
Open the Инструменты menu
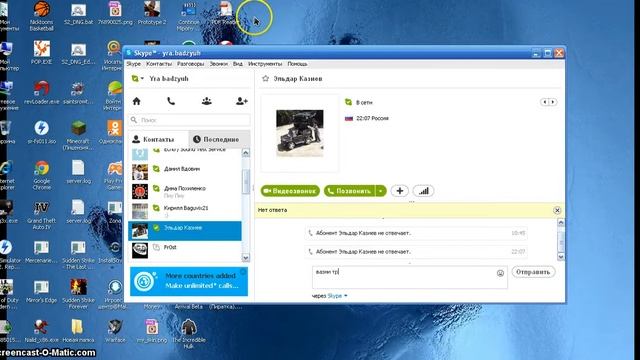click(265, 64)
